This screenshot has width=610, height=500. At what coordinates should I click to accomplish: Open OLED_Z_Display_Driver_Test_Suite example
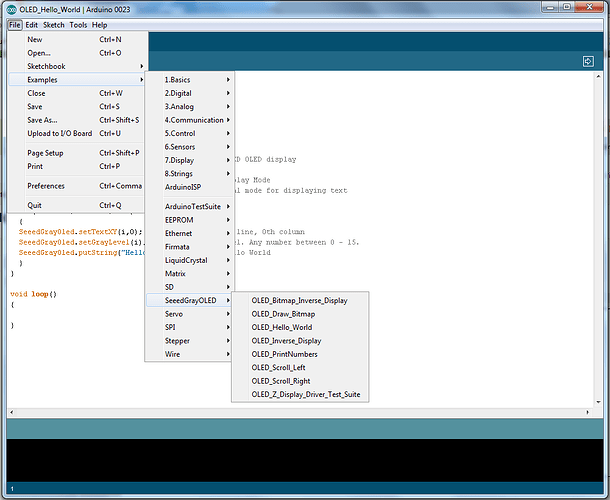point(300,395)
